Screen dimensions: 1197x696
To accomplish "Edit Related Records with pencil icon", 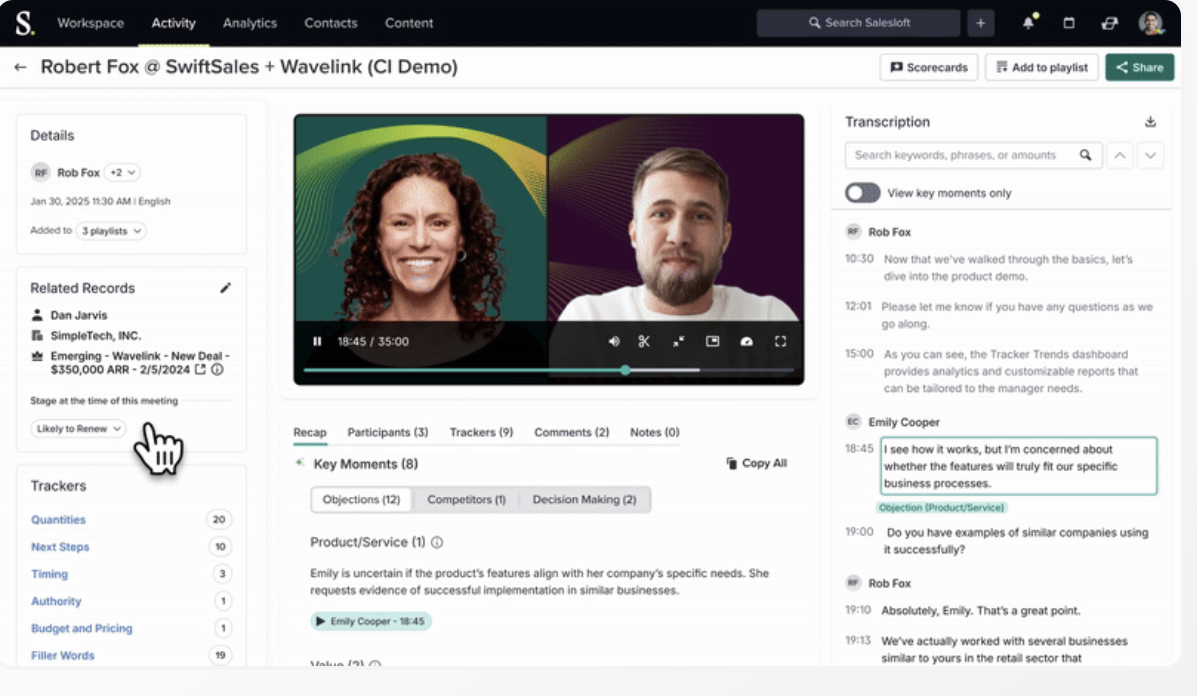I will (x=225, y=288).
